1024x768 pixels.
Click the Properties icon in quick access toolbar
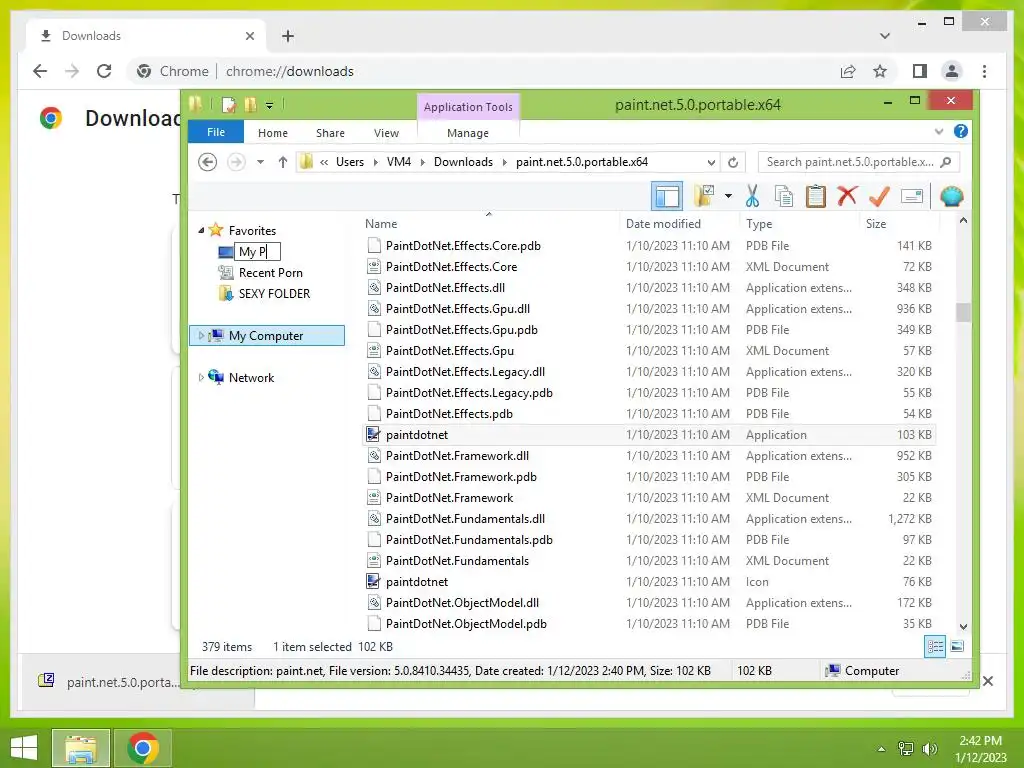coord(229,104)
